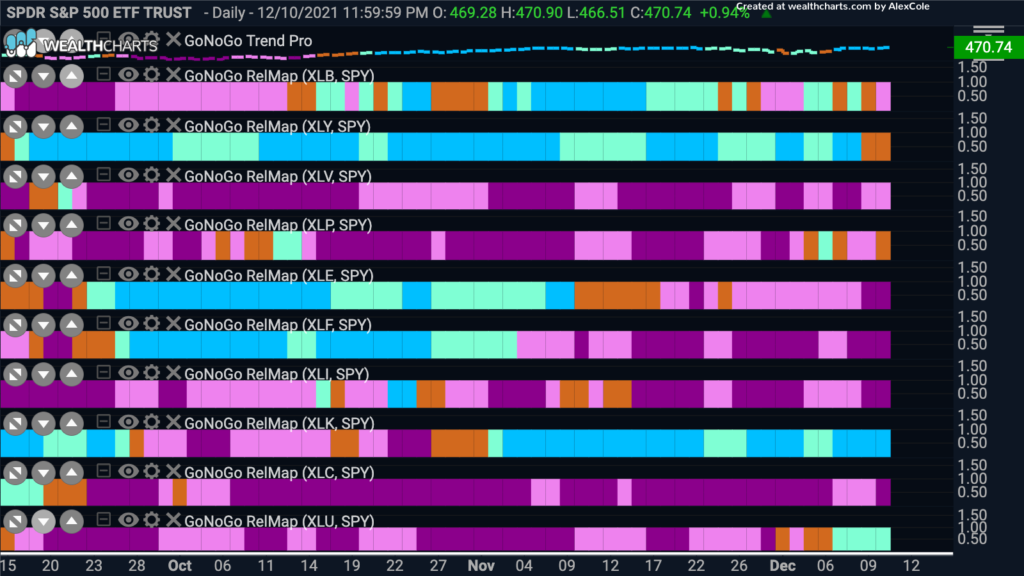Screen dimensions: 1024x576
Task: Maximize the XLY RelMap pane
Action: pyautogui.click(x=15, y=127)
